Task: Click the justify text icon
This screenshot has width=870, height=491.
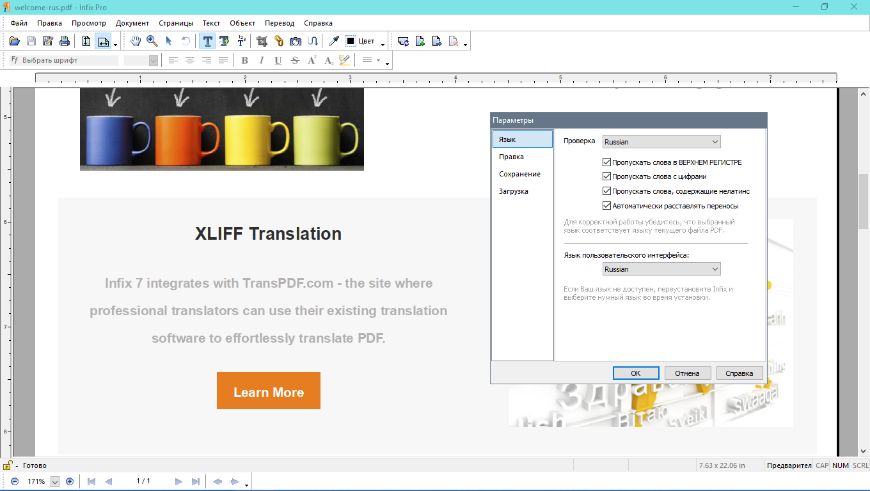Action: [223, 60]
